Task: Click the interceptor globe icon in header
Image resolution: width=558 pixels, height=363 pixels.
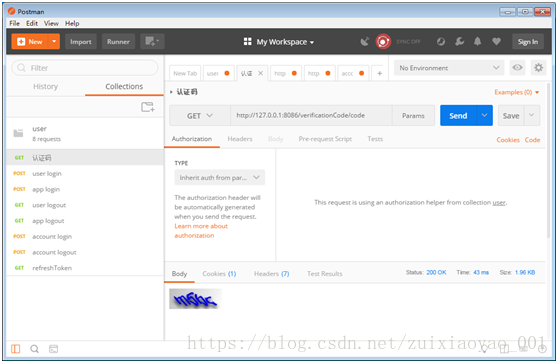Action: pyautogui.click(x=441, y=42)
